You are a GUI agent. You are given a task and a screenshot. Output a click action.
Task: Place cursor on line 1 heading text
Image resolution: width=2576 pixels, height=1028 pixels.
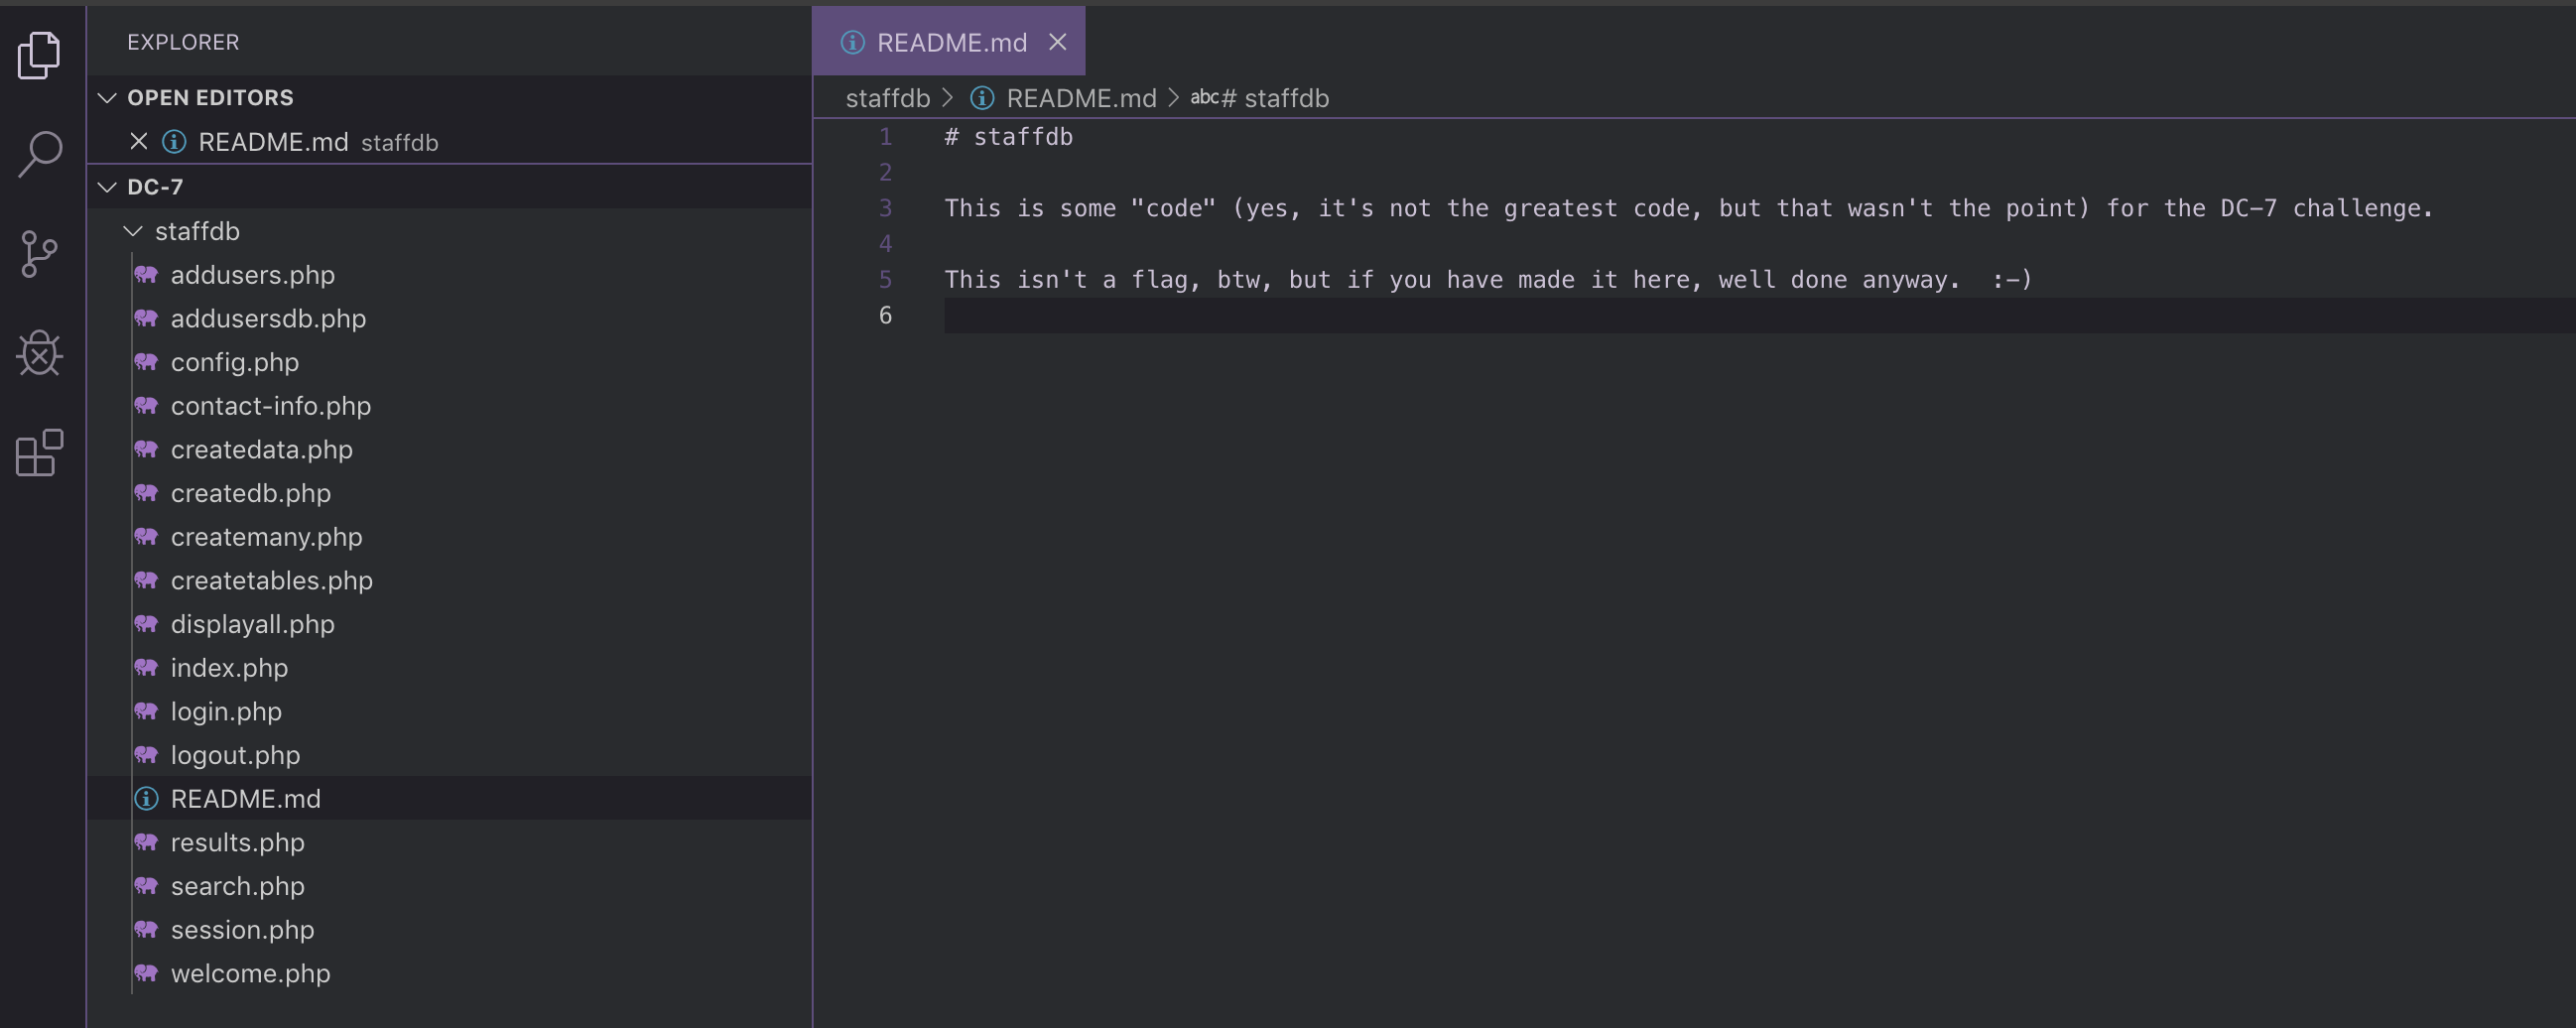click(x=1008, y=137)
